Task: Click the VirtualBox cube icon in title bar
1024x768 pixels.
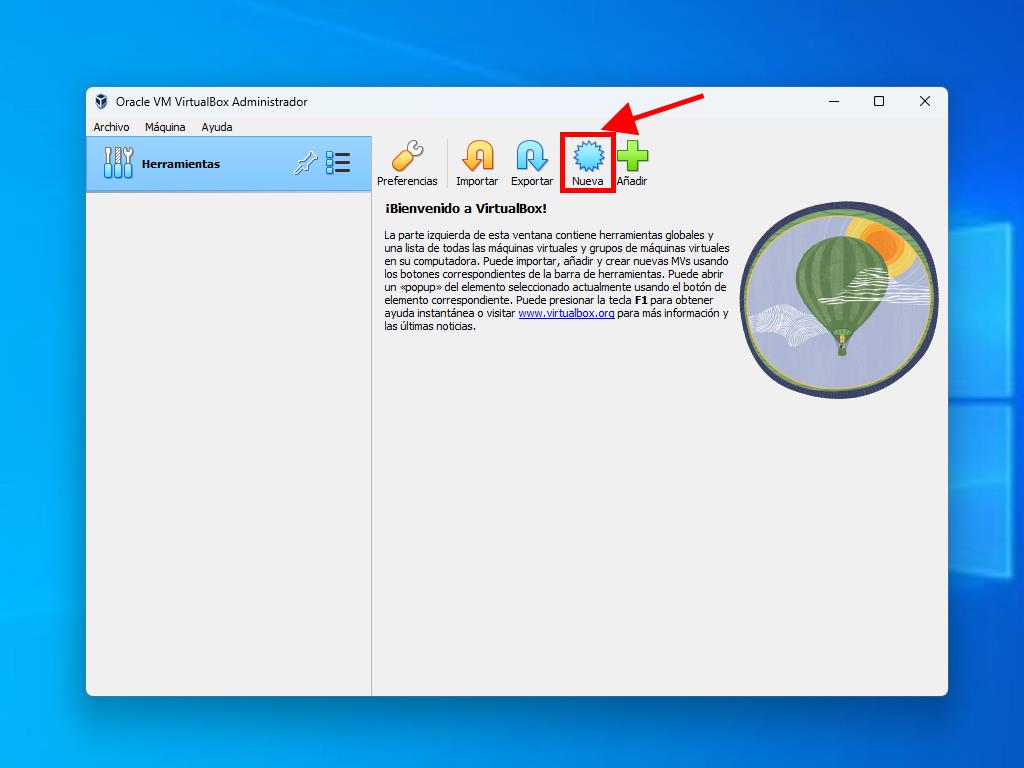Action: point(101,101)
